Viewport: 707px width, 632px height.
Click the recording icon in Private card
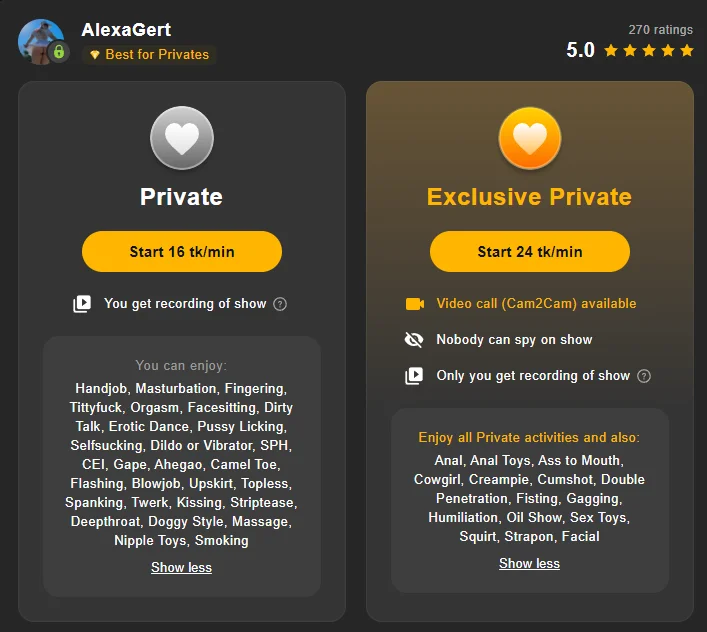click(82, 304)
